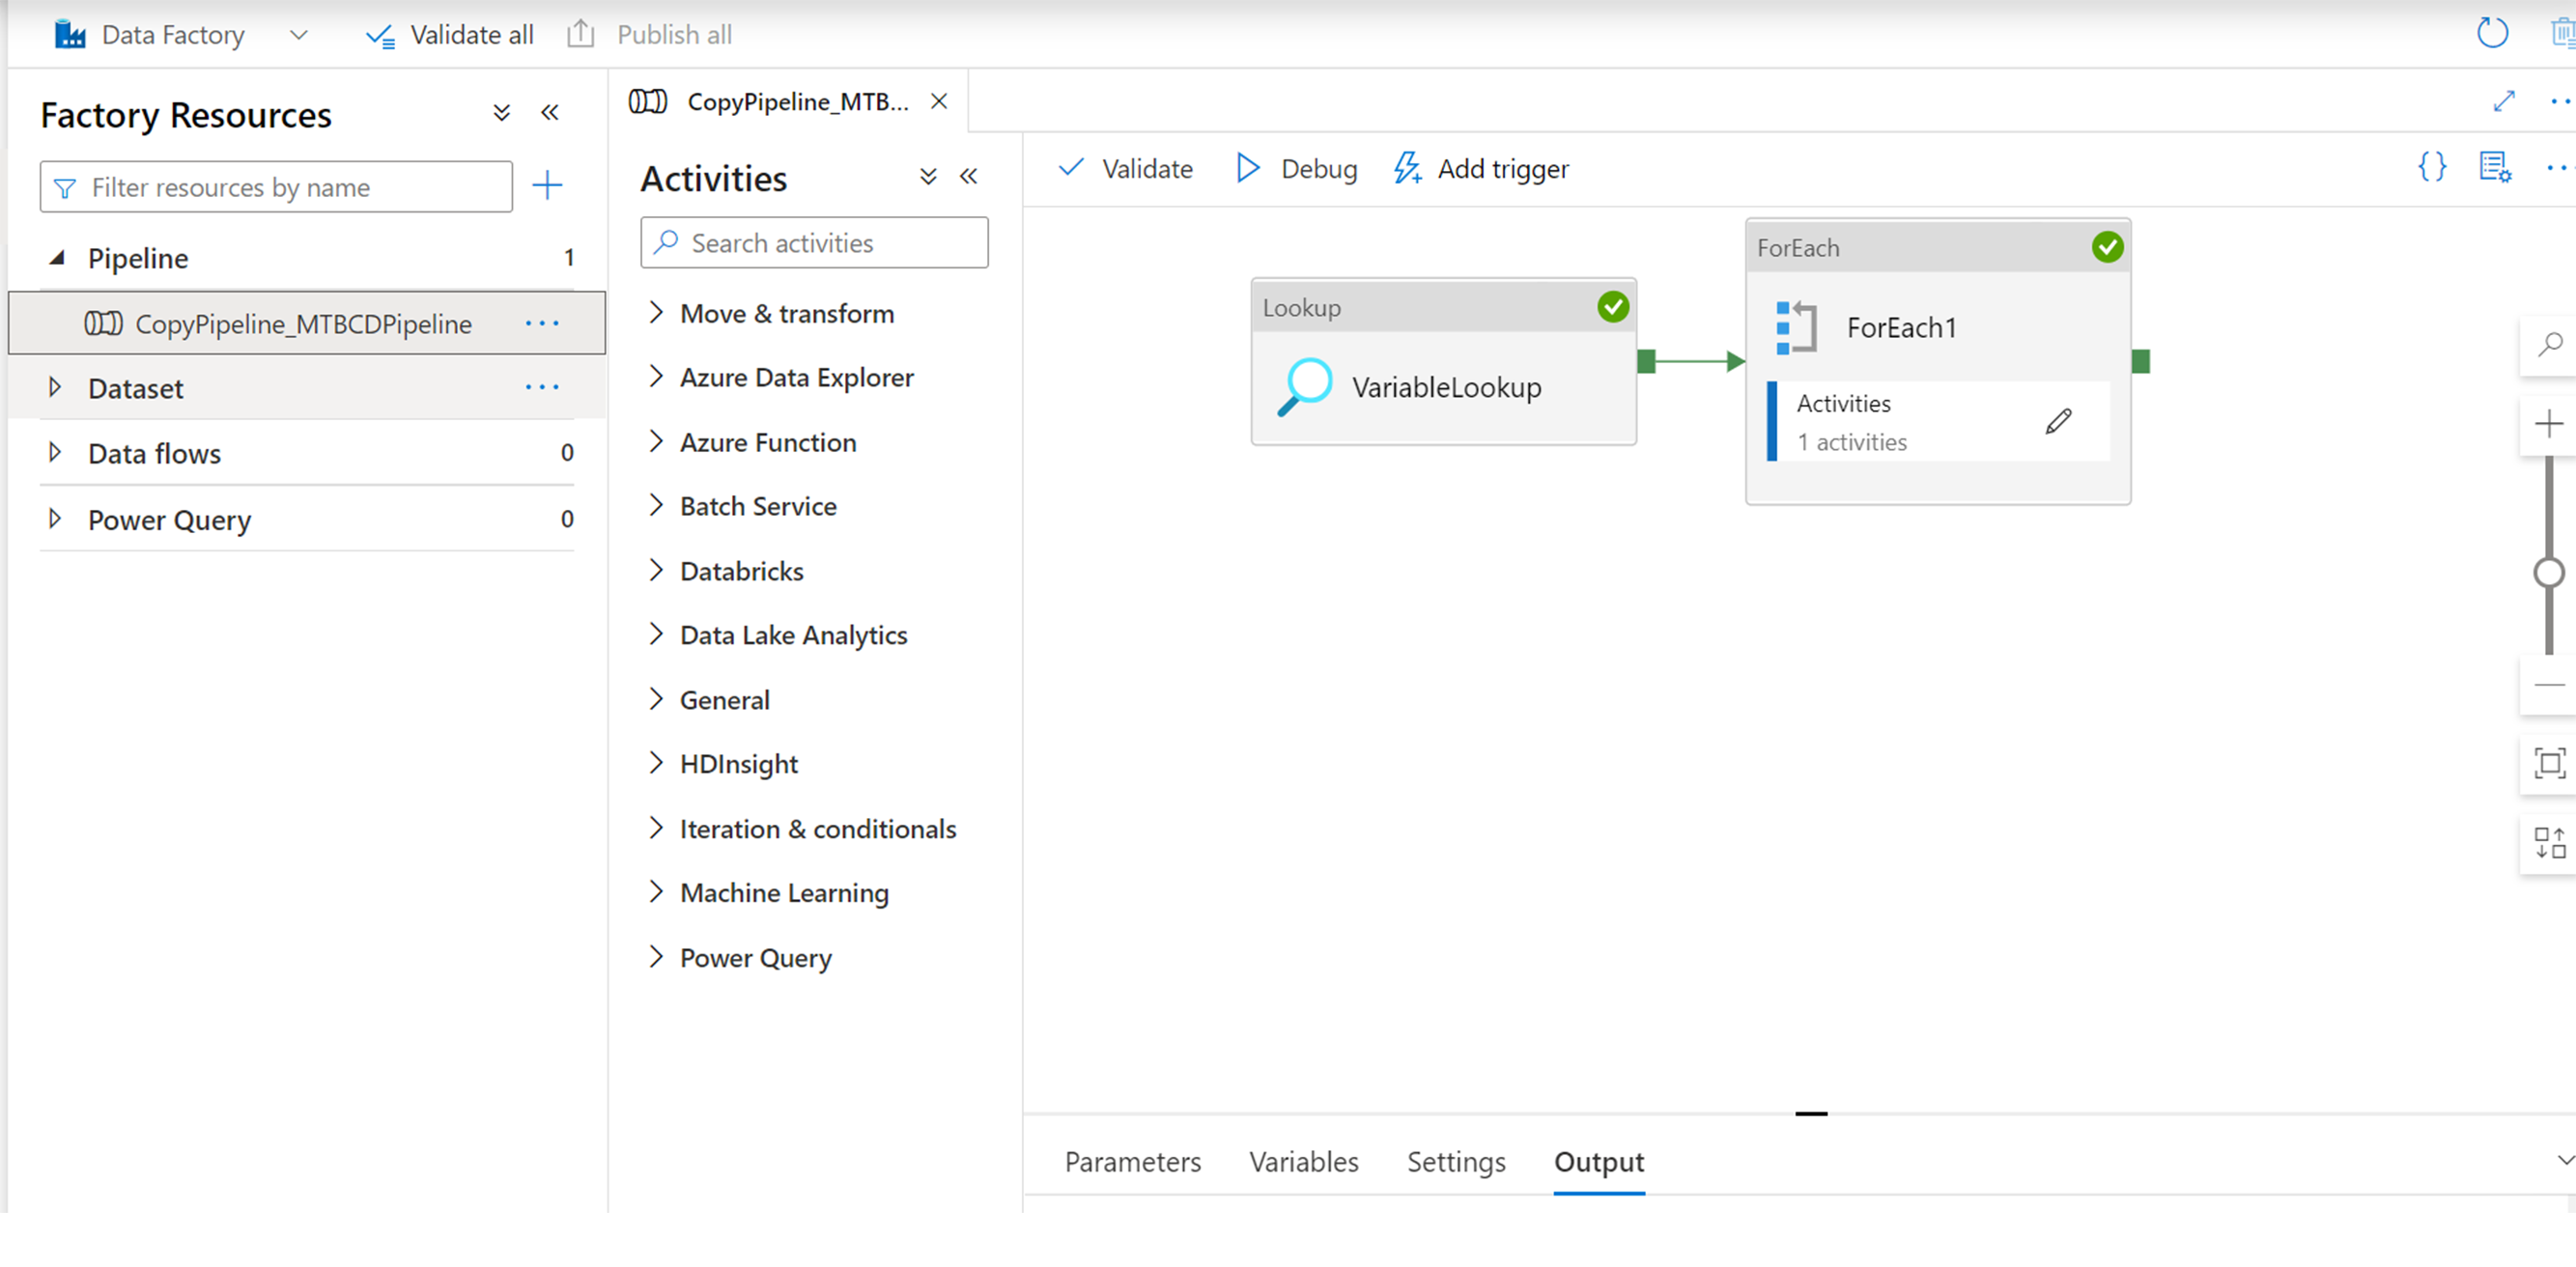Focus the Filter resources by name field

276,187
